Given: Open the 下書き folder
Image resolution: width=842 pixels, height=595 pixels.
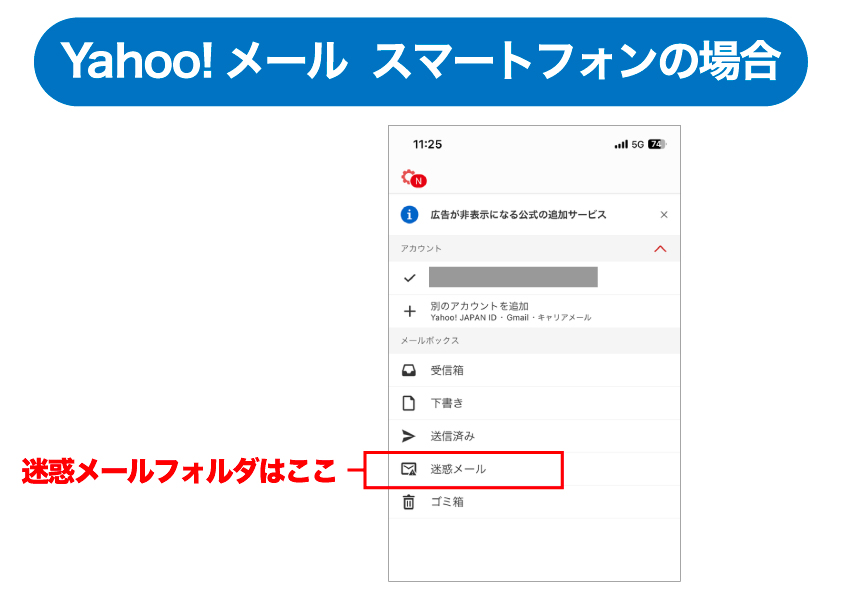Looking at the screenshot, I should (x=534, y=403).
